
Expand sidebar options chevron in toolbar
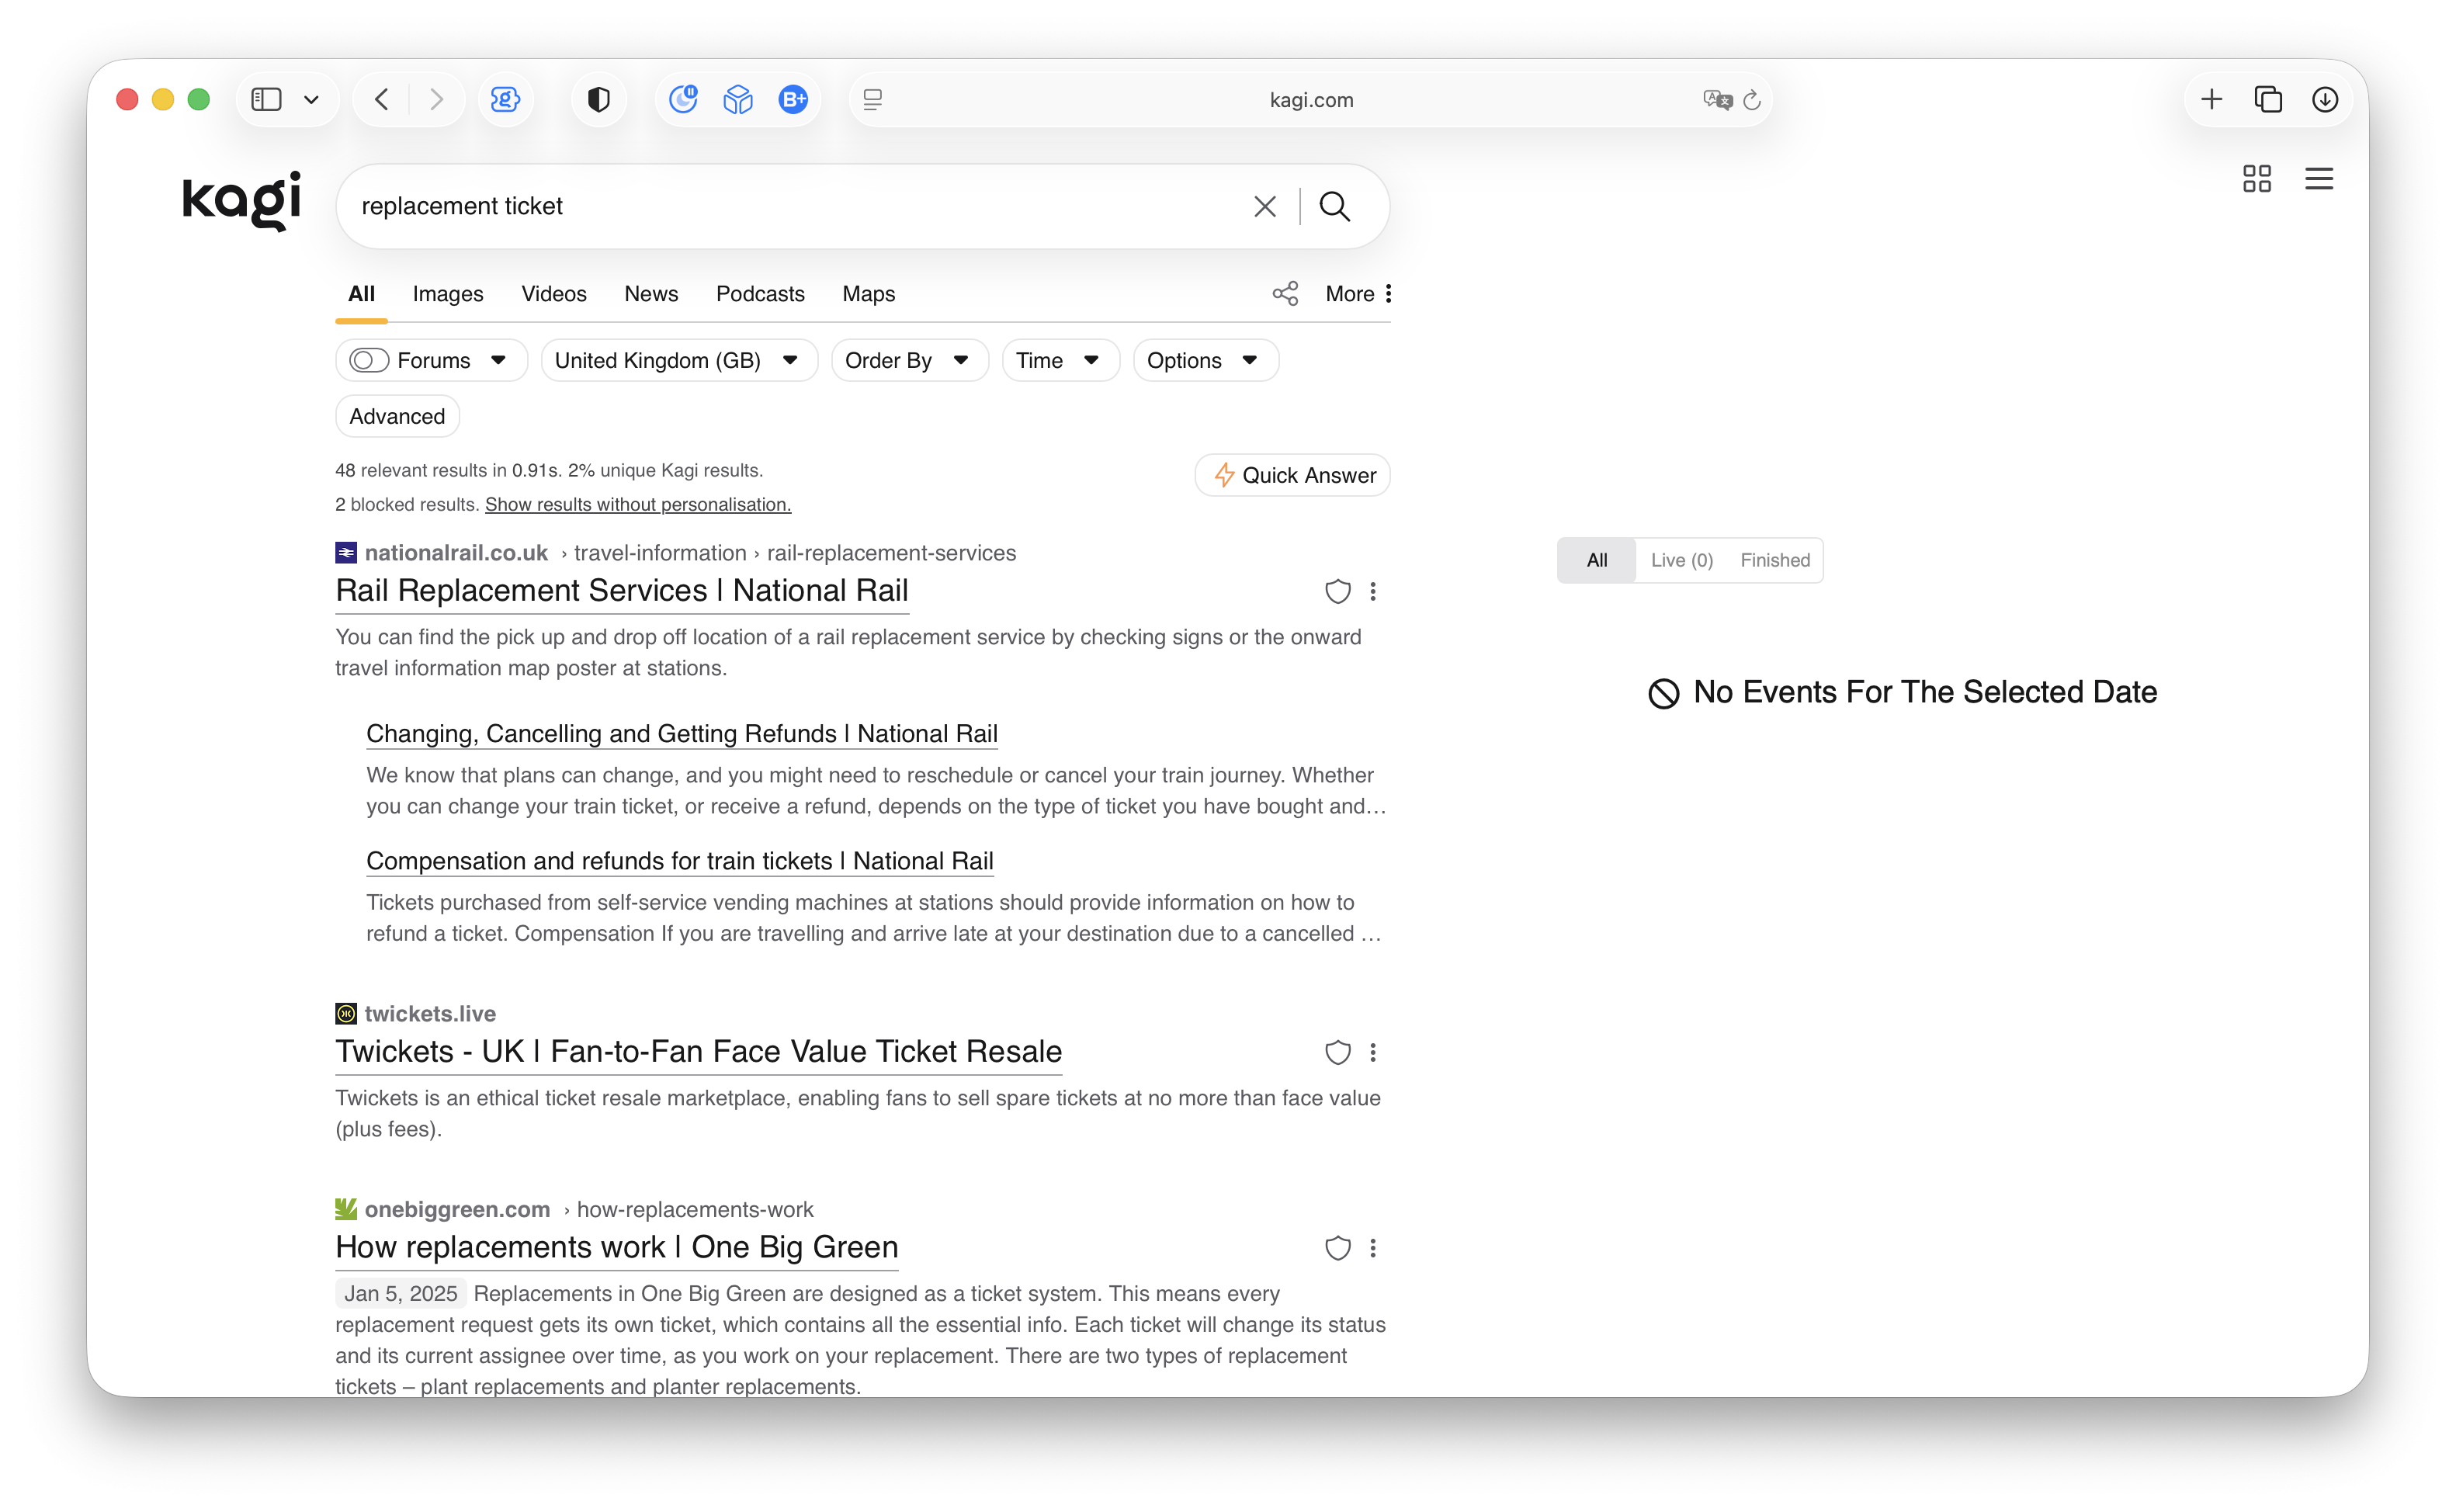point(311,99)
